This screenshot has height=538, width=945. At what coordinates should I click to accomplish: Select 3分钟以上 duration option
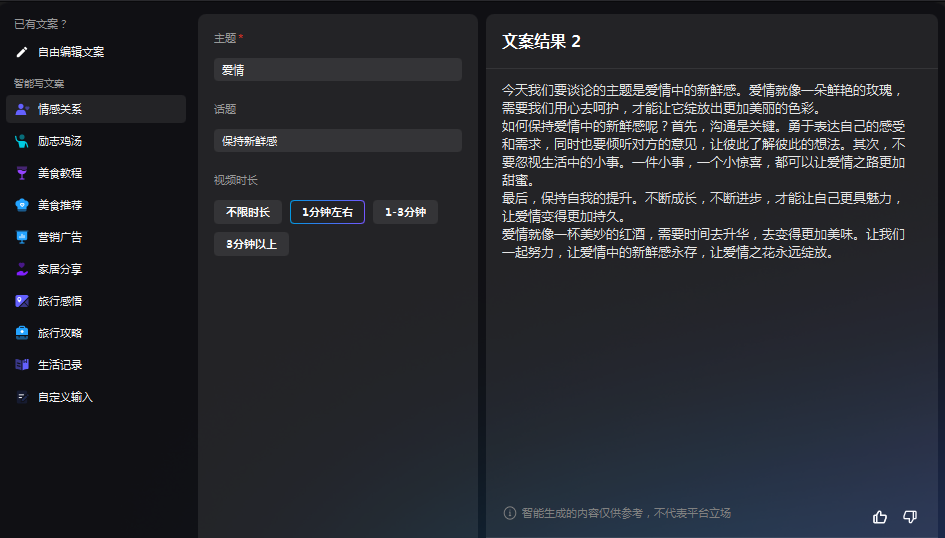coord(251,244)
